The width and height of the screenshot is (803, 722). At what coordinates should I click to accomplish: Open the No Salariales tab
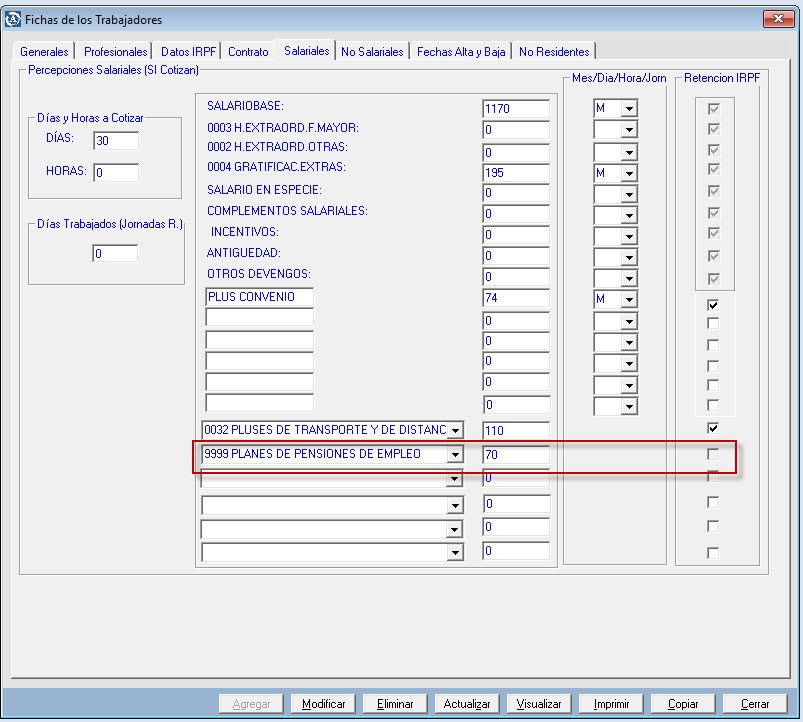372,52
